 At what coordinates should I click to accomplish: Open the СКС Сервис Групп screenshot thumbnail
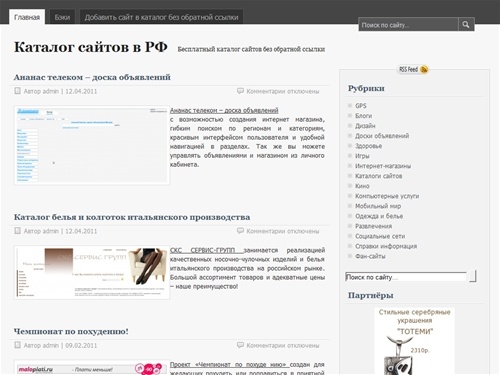[x=92, y=272]
